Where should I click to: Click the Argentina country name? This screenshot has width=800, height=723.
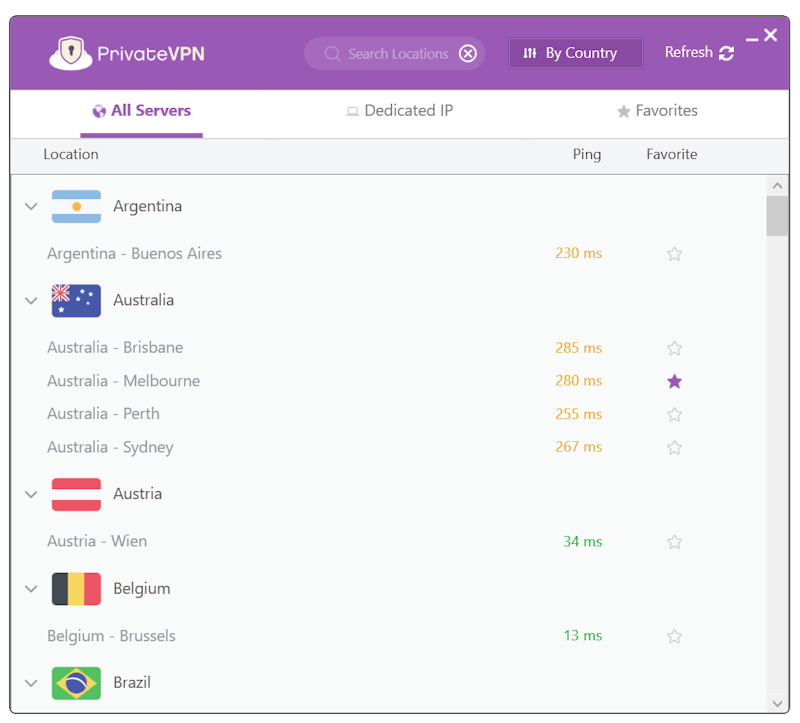pyautogui.click(x=147, y=207)
